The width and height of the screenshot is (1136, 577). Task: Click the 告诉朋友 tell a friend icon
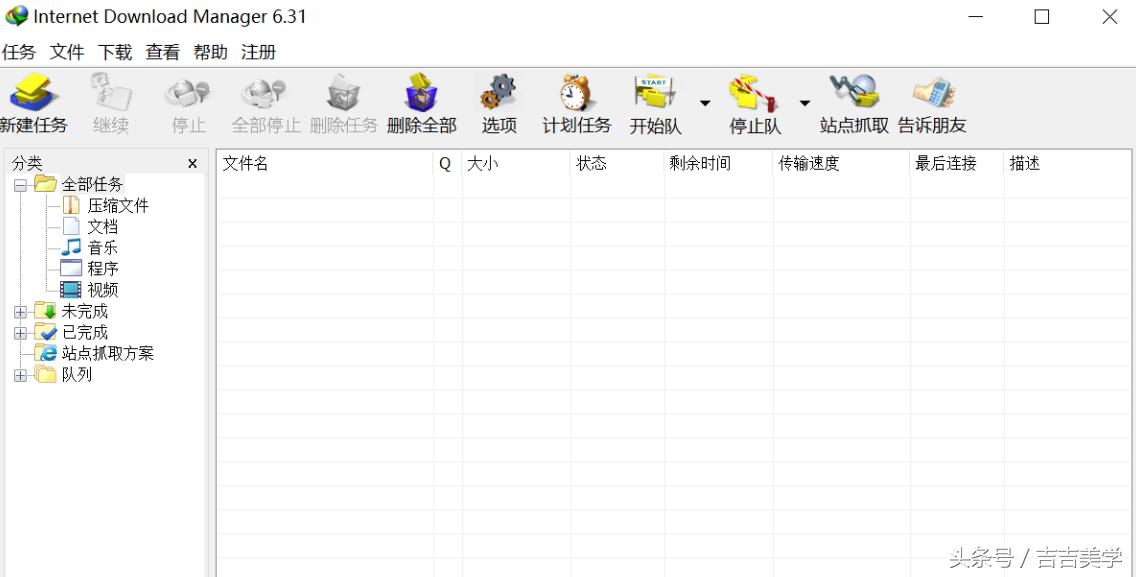tap(932, 93)
